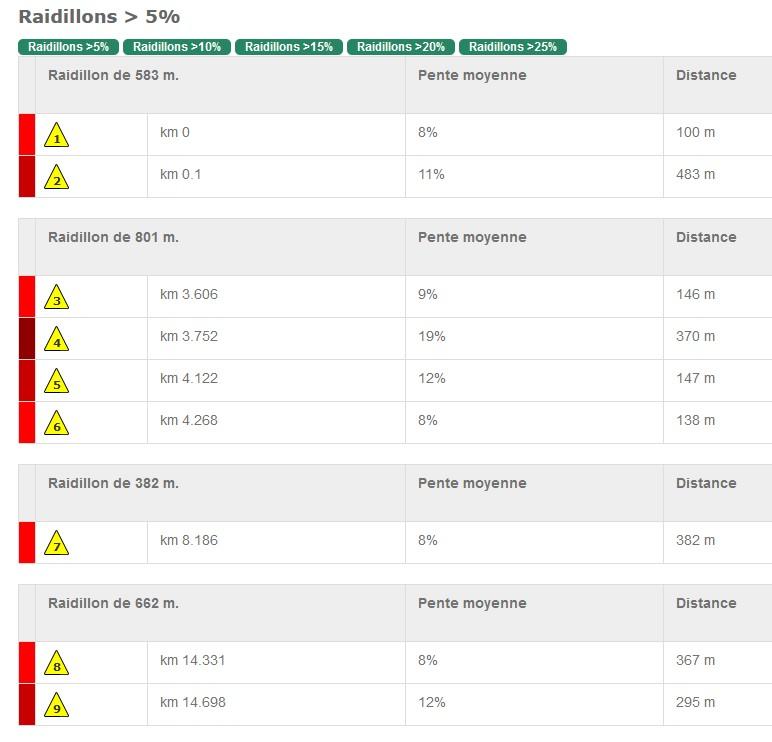Select the number 3 triangle marker
The width and height of the screenshot is (772, 742).
click(57, 297)
